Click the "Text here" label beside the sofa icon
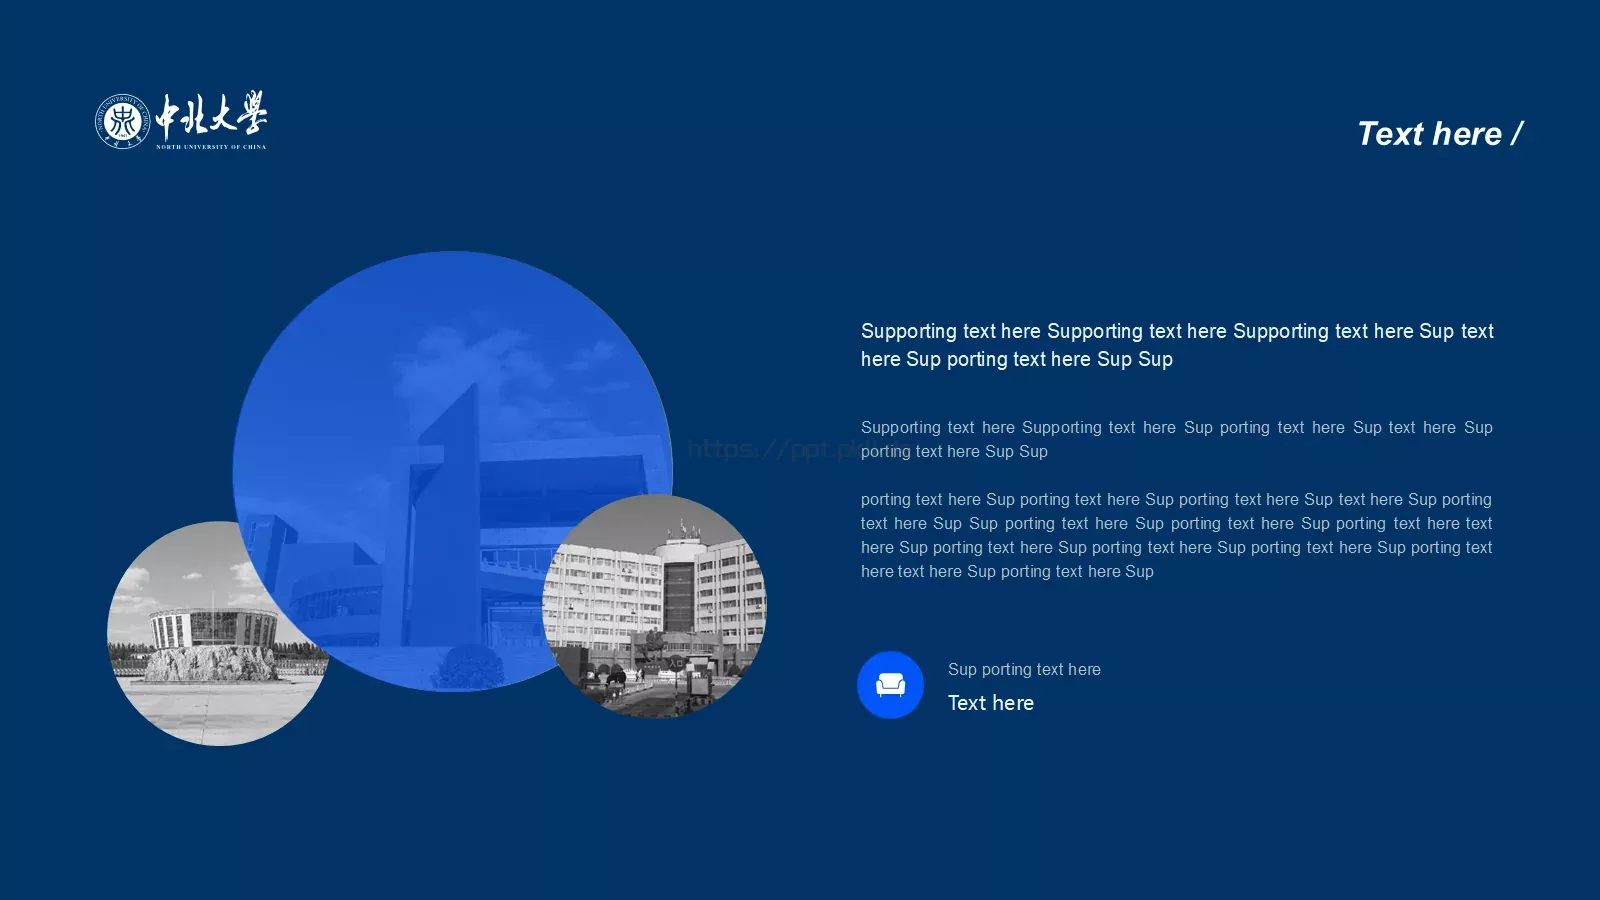This screenshot has height=900, width=1600. point(990,703)
